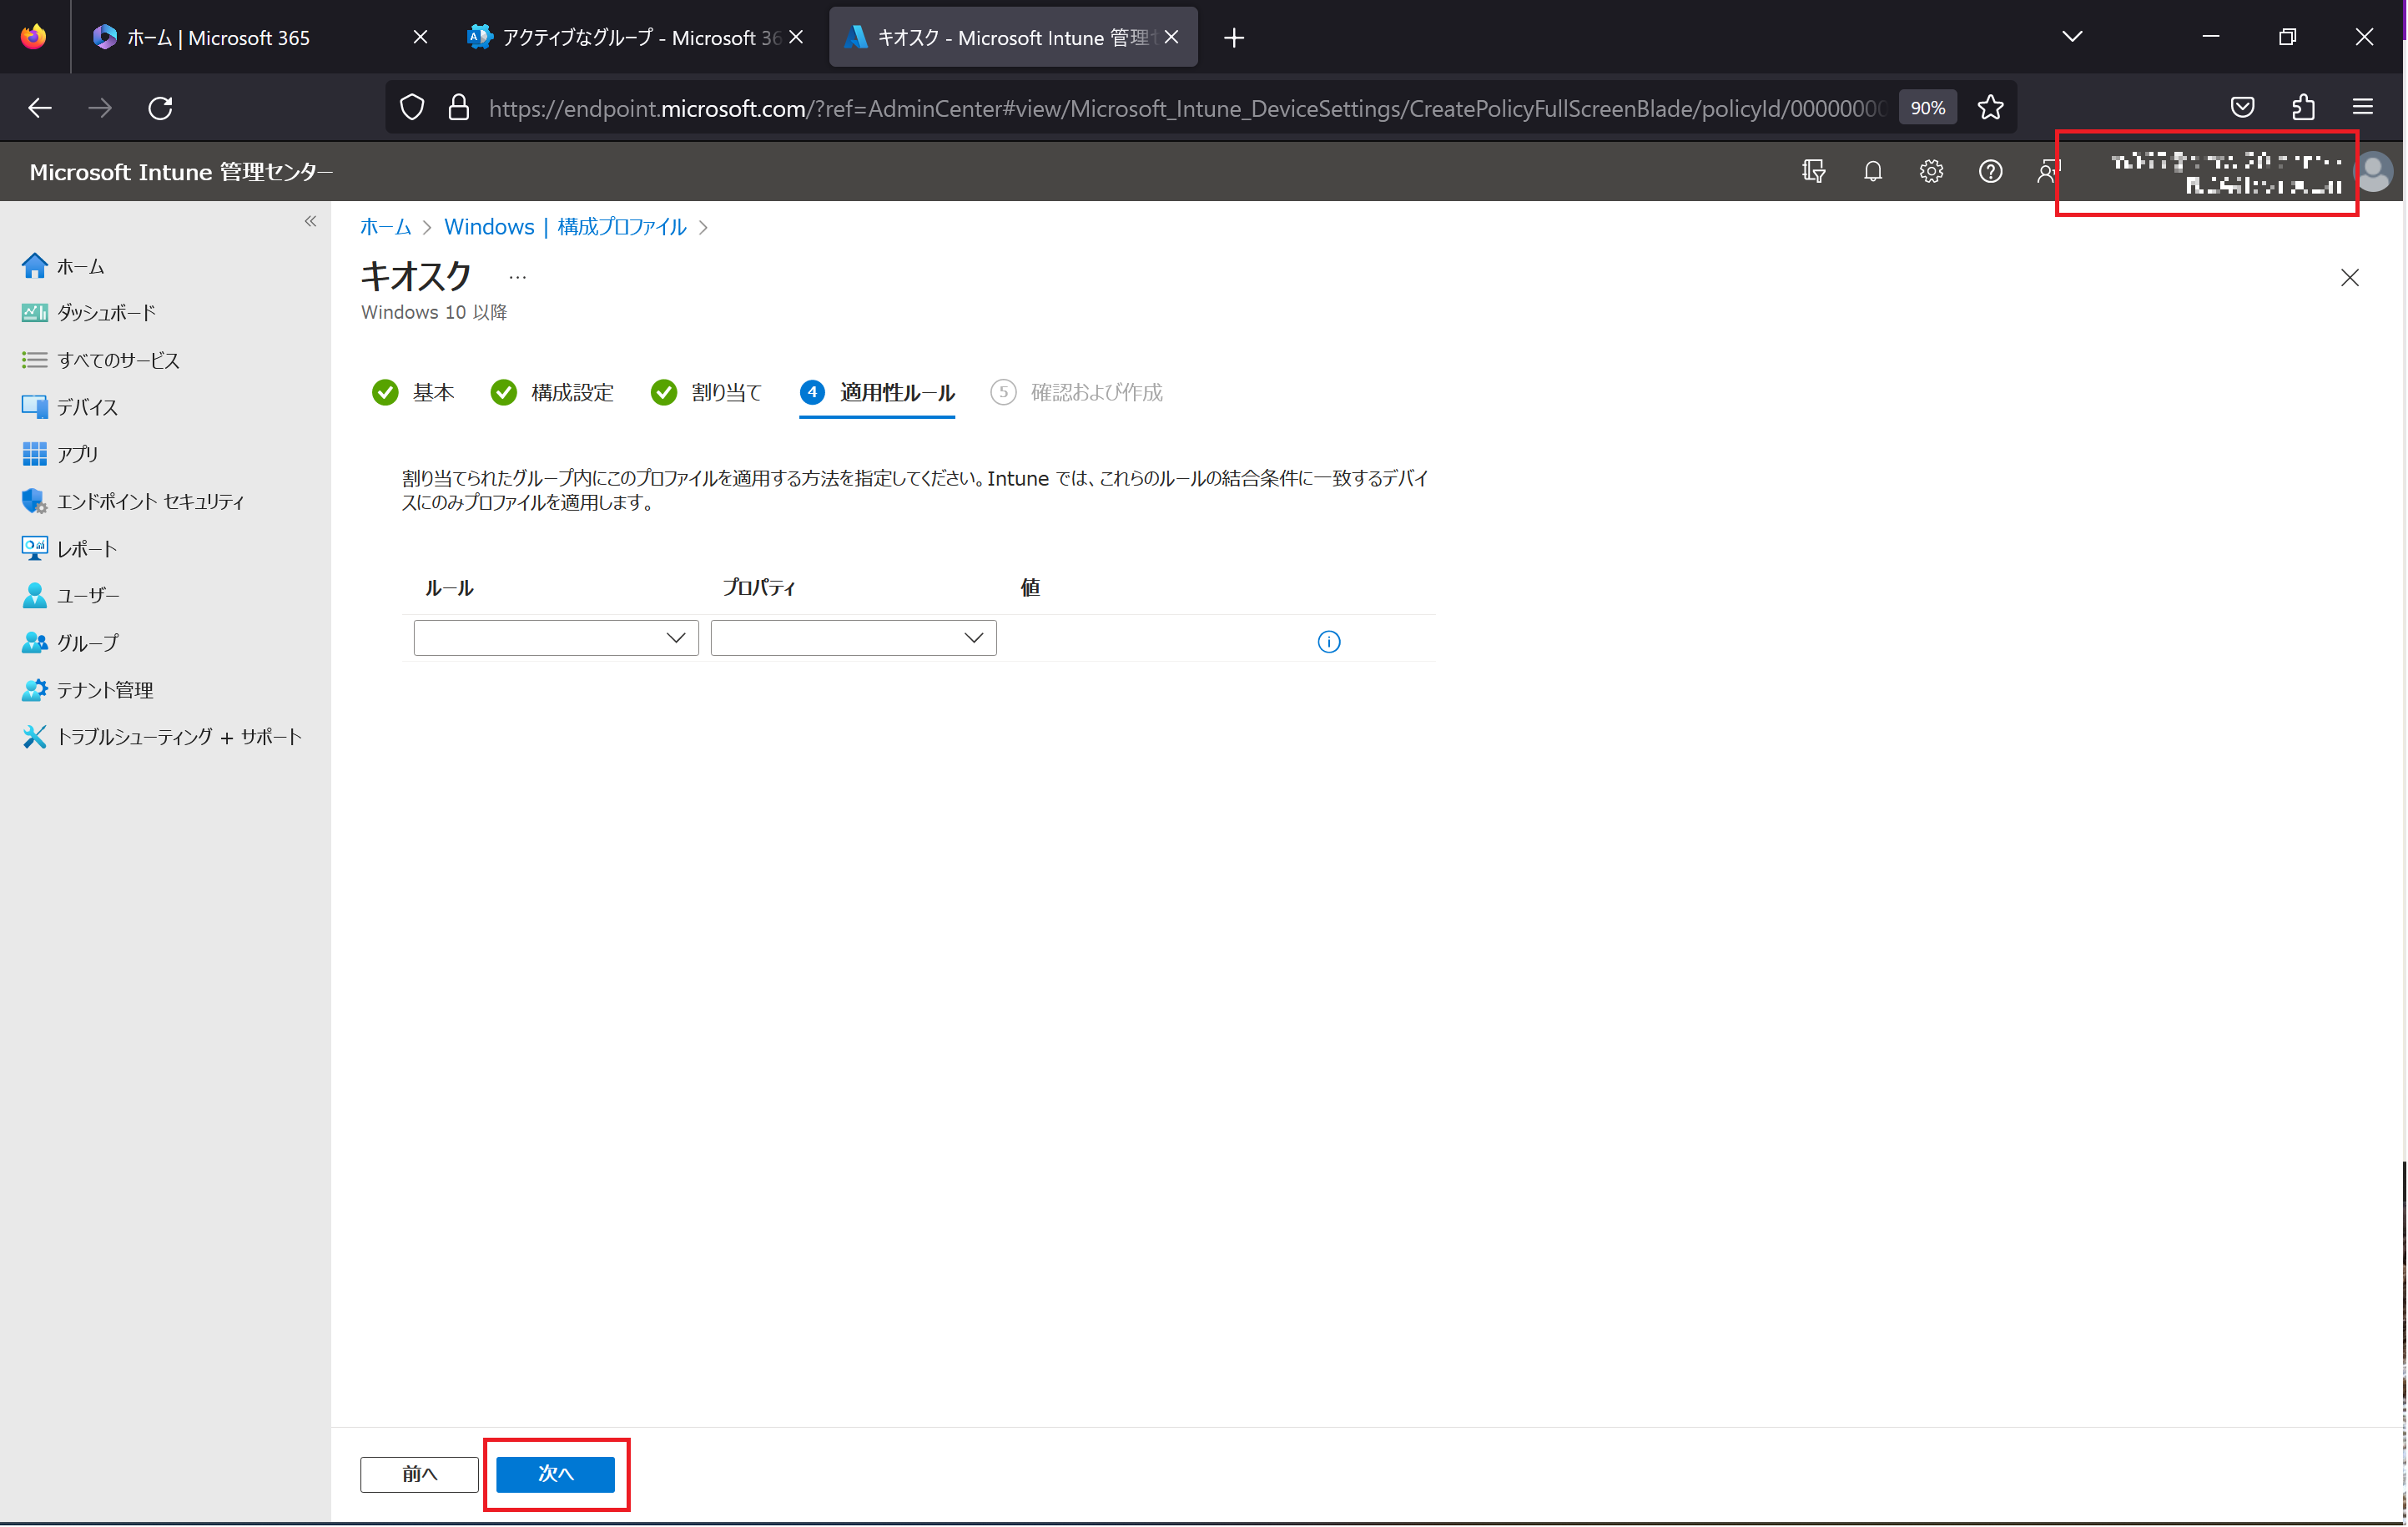Open the portal settings gear
The image size is (2408, 1527).
pyautogui.click(x=1931, y=171)
